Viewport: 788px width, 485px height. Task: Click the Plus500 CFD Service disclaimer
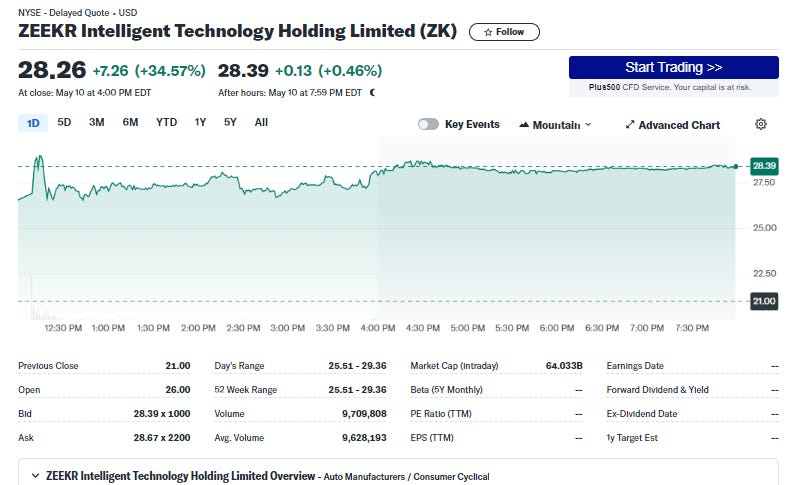[669, 87]
